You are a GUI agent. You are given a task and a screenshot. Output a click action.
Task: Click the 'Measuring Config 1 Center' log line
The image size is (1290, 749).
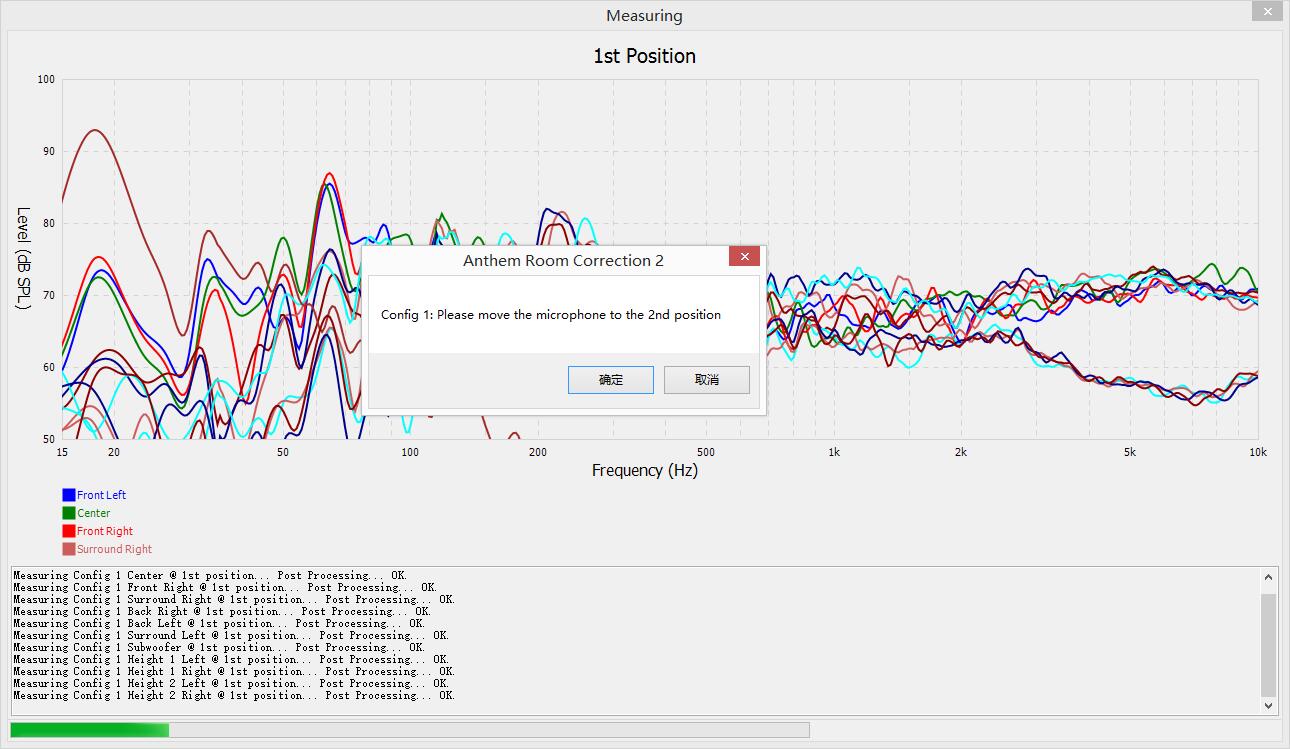point(211,575)
